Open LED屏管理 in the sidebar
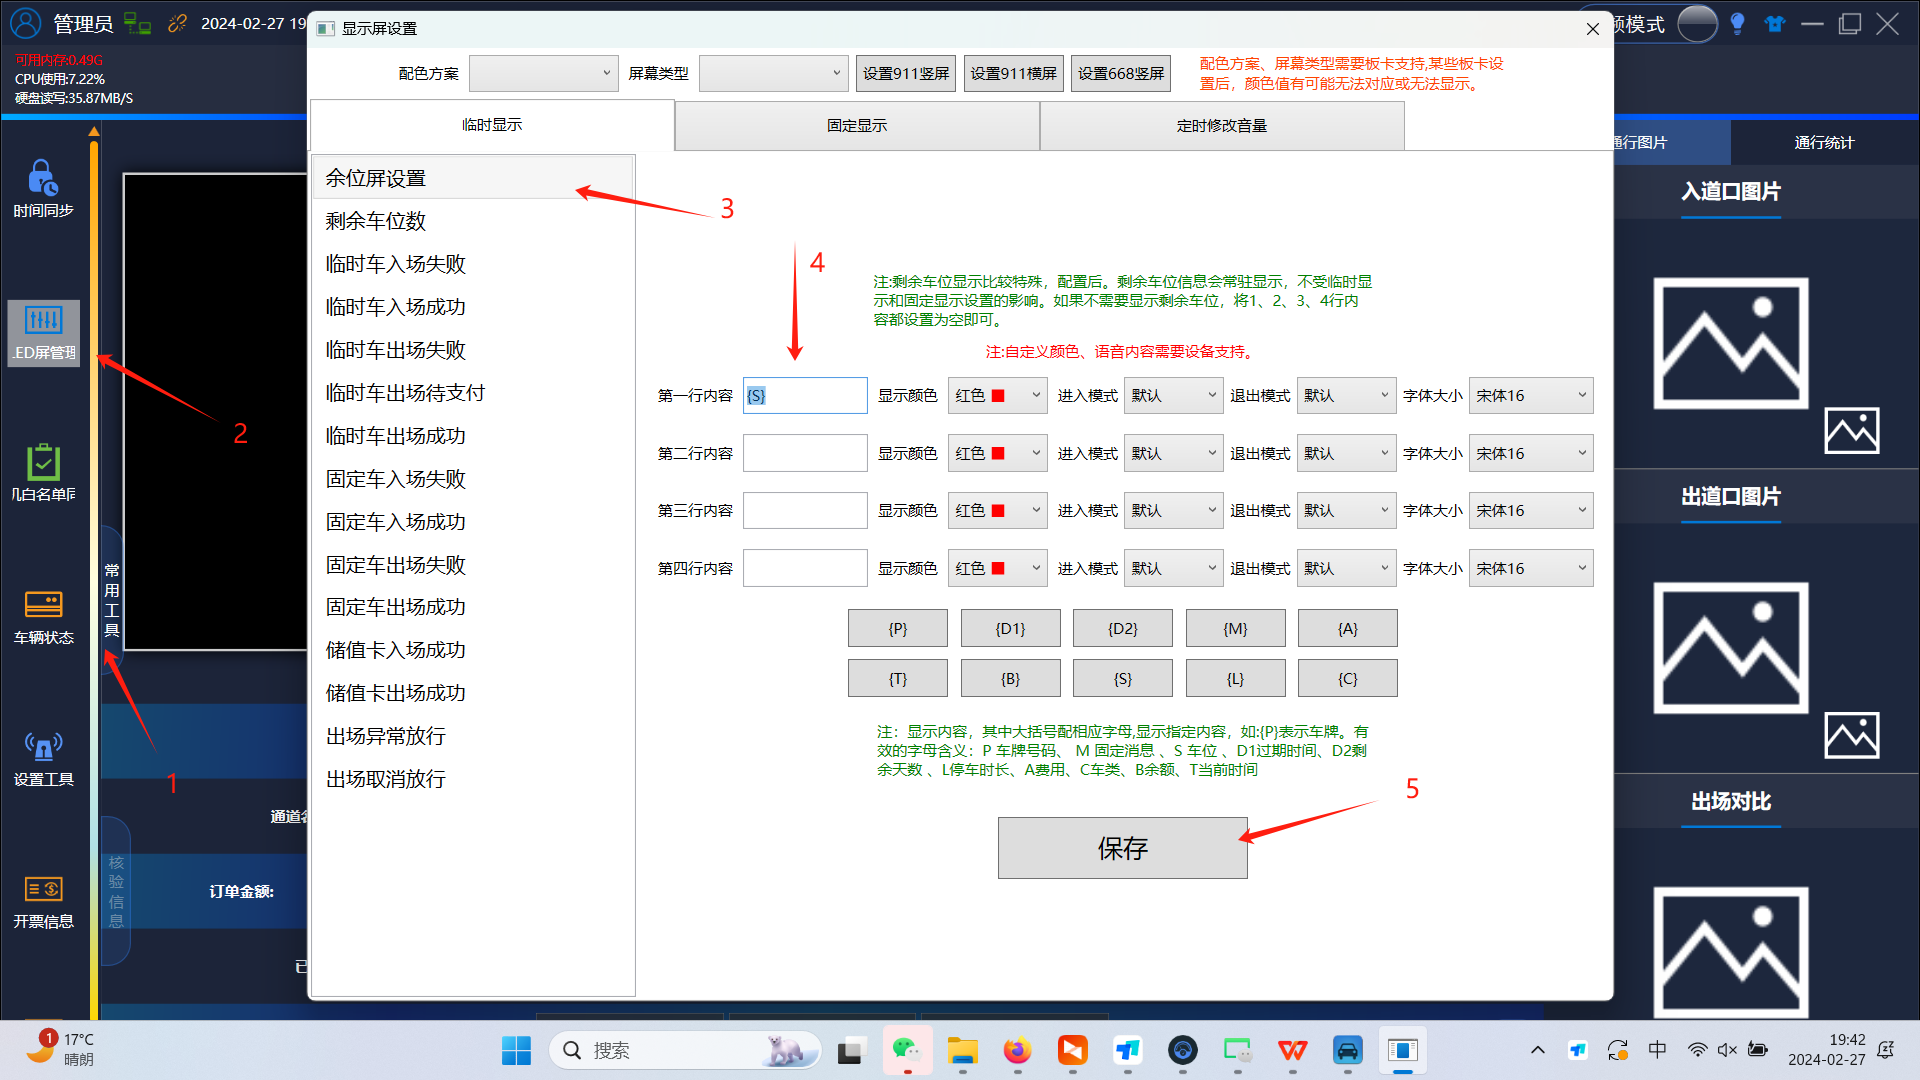Screen dimensions: 1920x1080 pyautogui.click(x=43, y=333)
